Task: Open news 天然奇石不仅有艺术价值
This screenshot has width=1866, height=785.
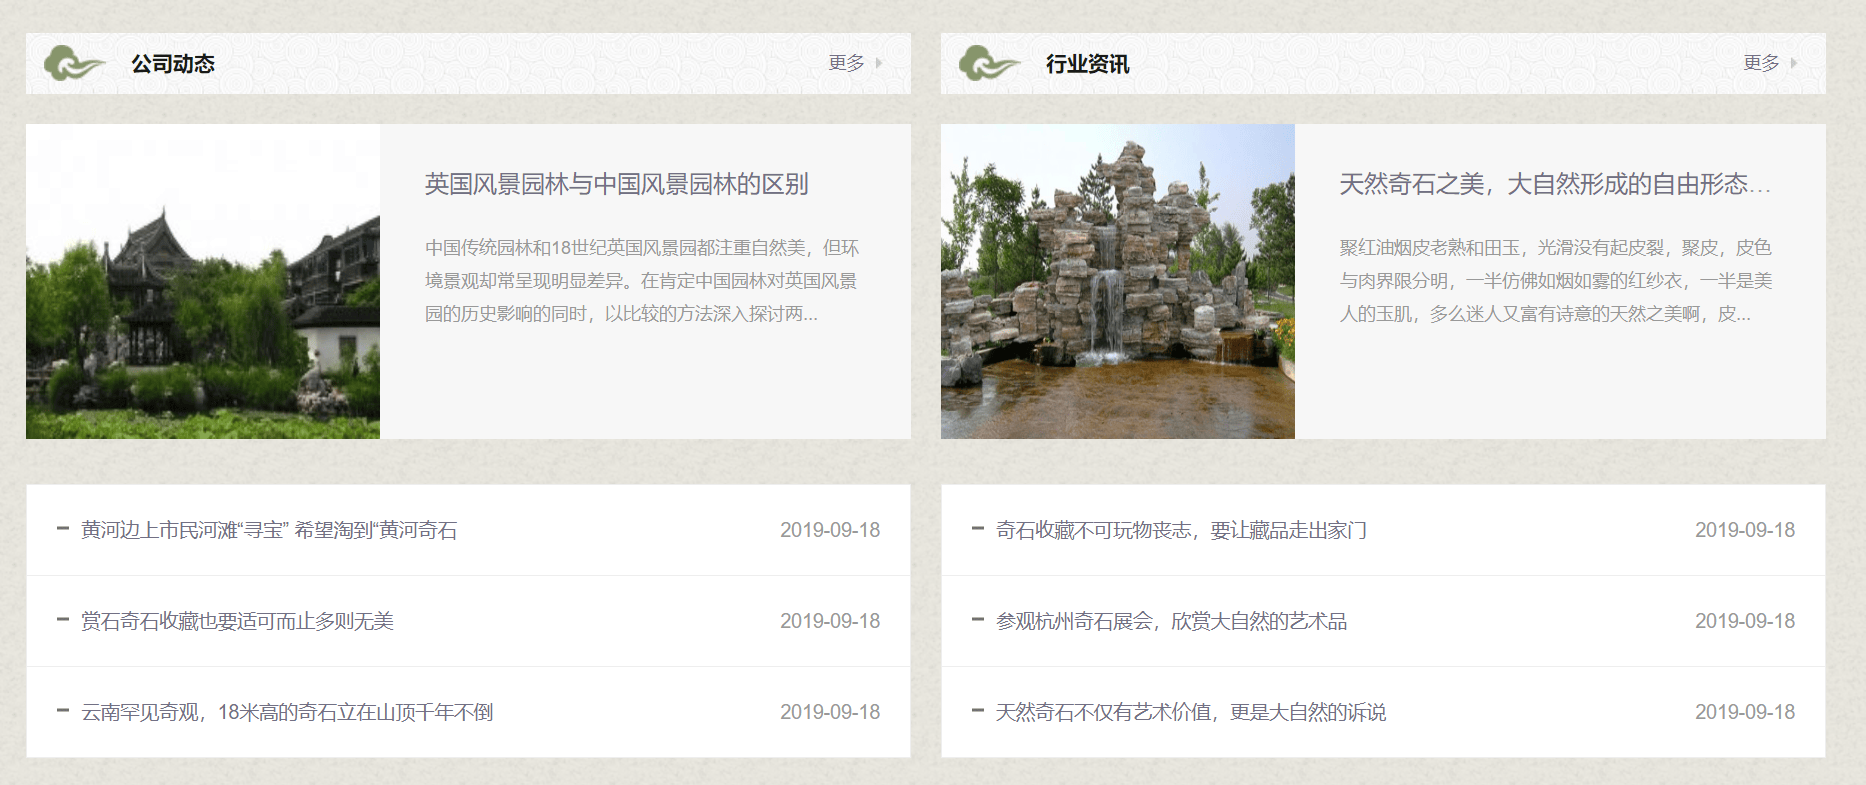Action: (x=1191, y=712)
